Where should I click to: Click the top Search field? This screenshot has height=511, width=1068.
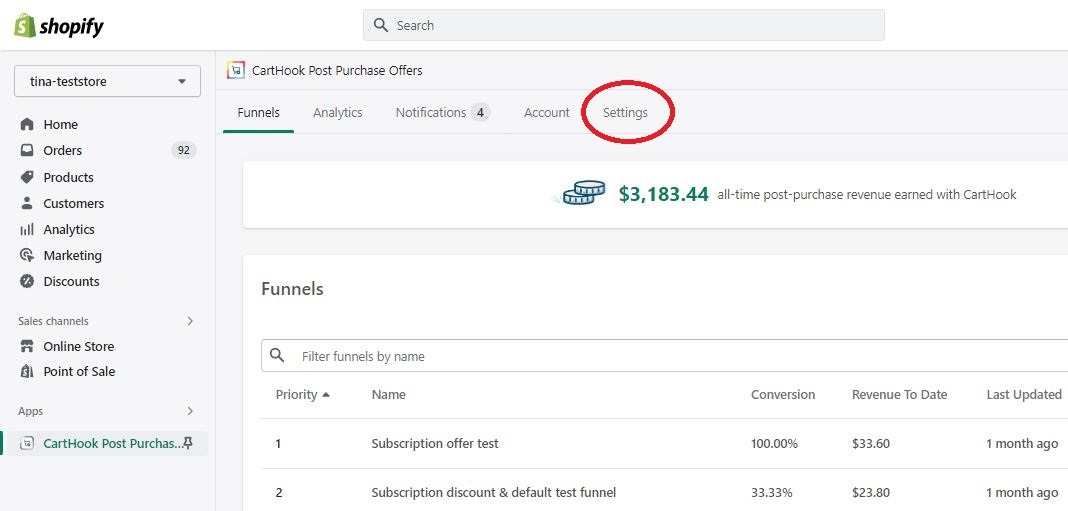click(623, 25)
